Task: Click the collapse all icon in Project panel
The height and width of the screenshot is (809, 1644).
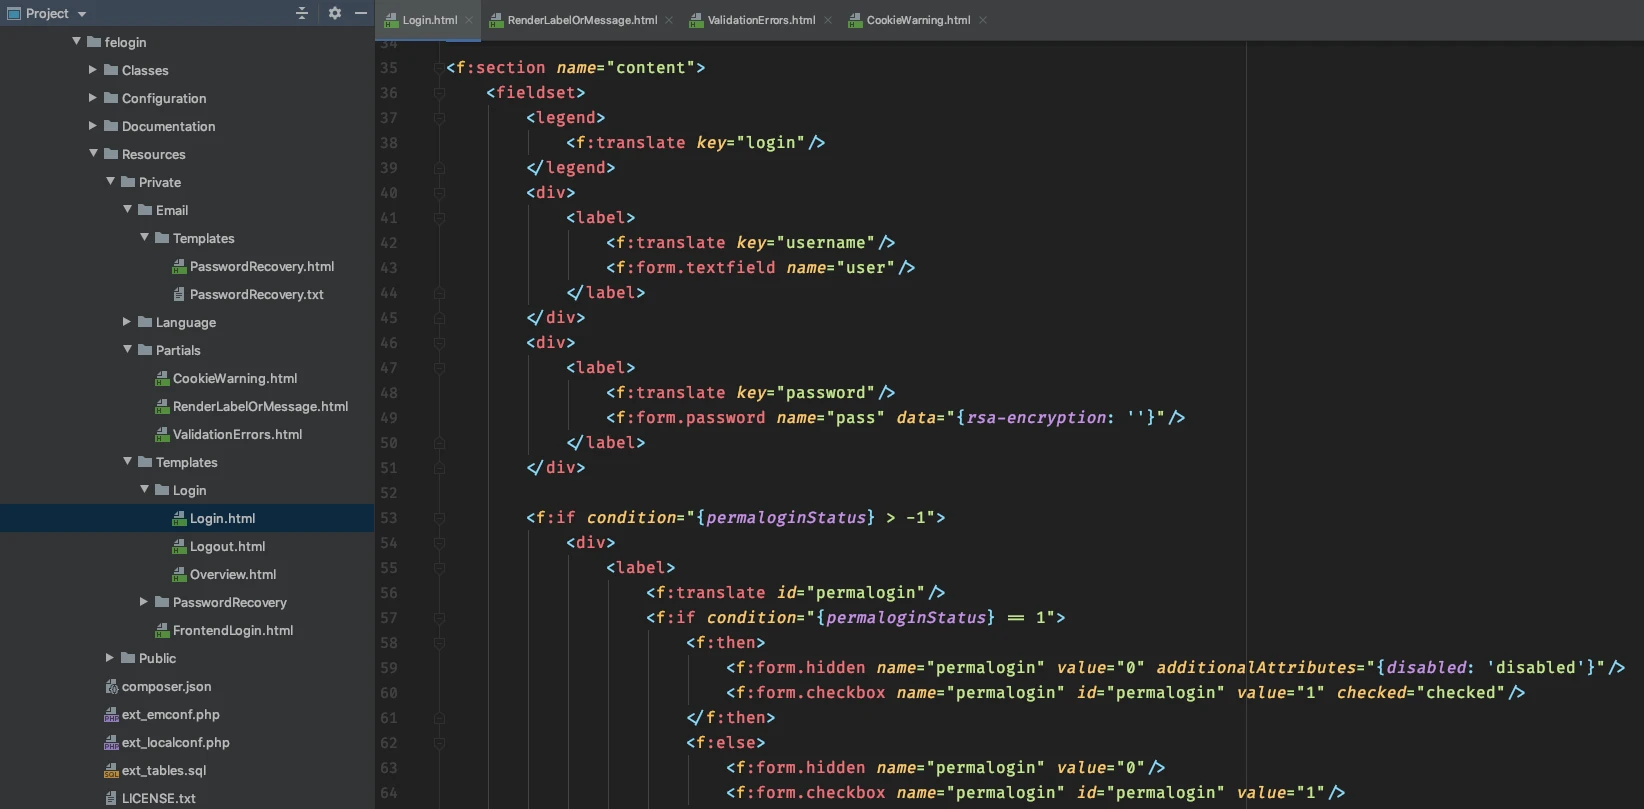Action: pos(302,13)
